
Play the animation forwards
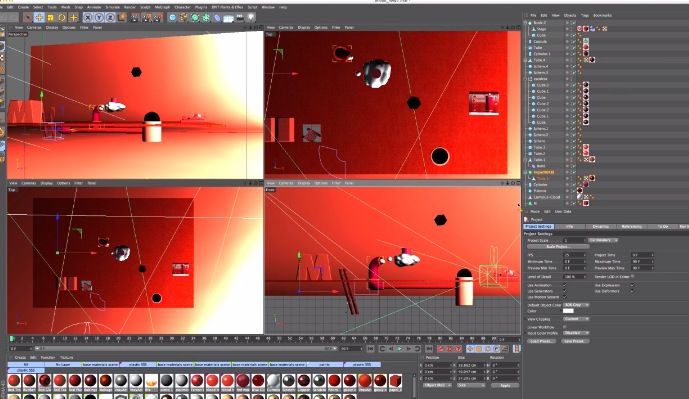point(399,348)
